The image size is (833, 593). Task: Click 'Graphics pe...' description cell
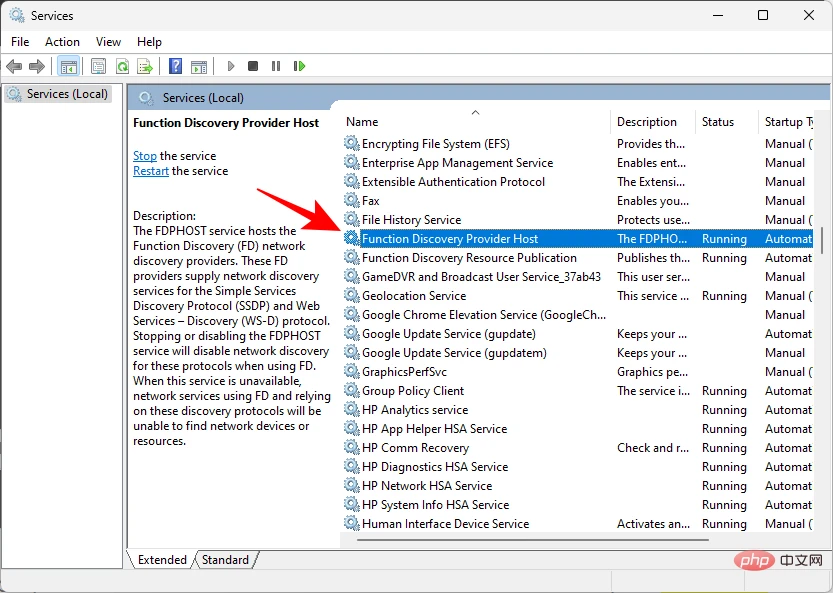point(652,372)
